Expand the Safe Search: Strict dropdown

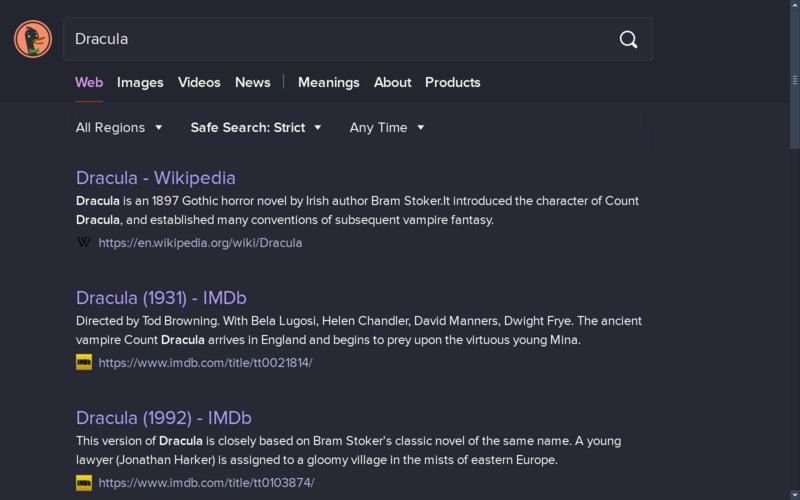click(x=256, y=128)
